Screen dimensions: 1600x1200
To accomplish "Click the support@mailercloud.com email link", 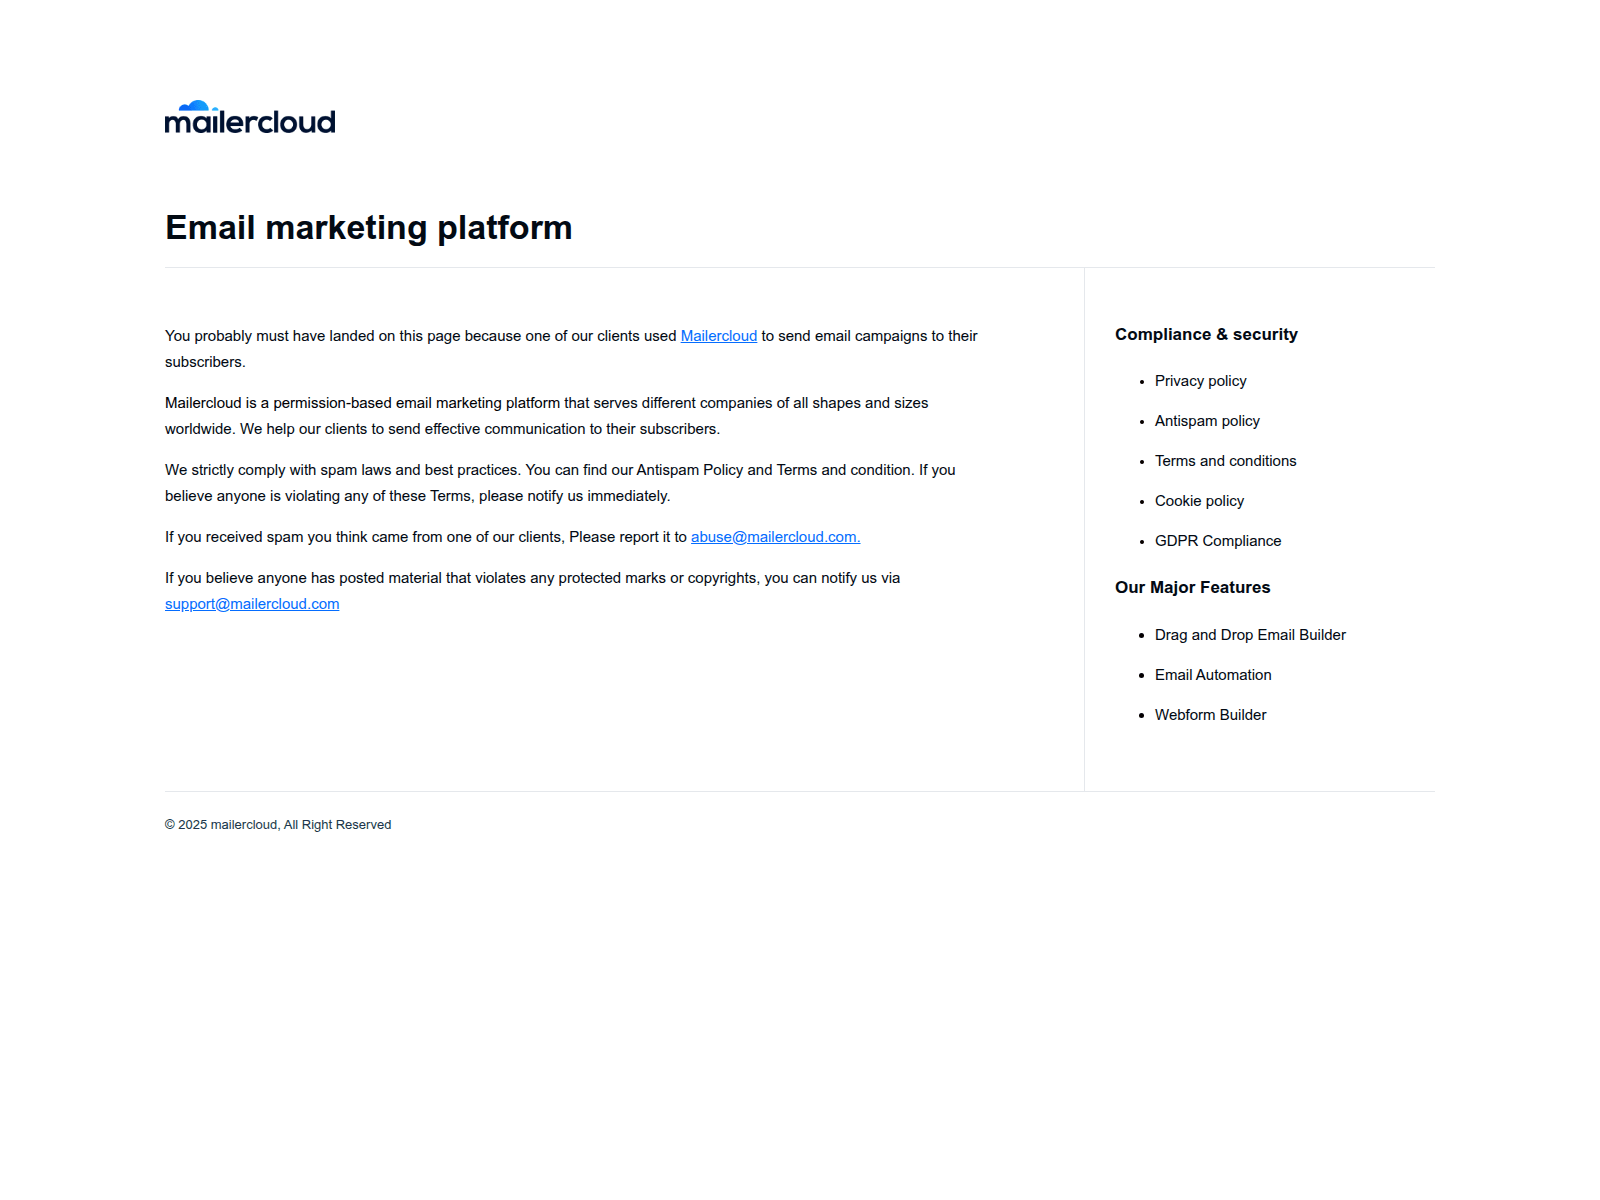I will [x=252, y=604].
